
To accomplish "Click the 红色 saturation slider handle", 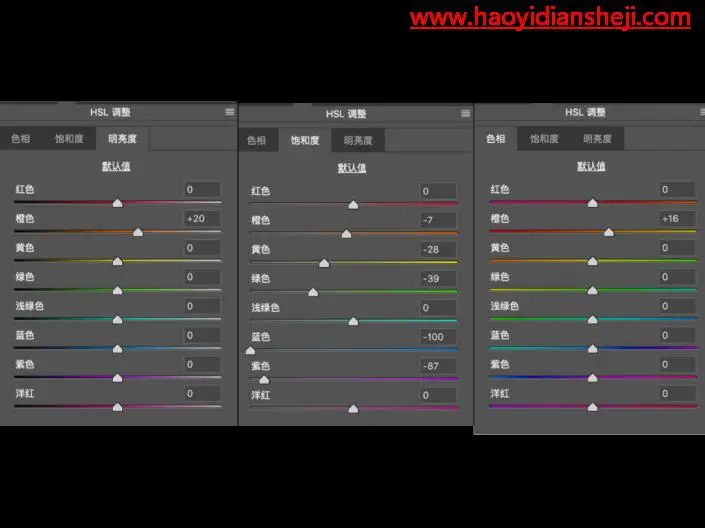I will coord(353,205).
